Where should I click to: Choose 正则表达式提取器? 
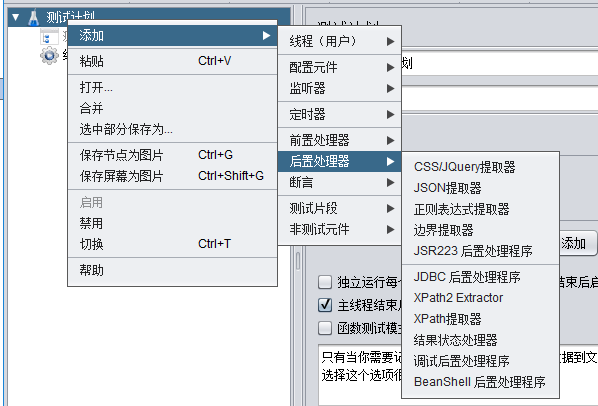pos(481,209)
